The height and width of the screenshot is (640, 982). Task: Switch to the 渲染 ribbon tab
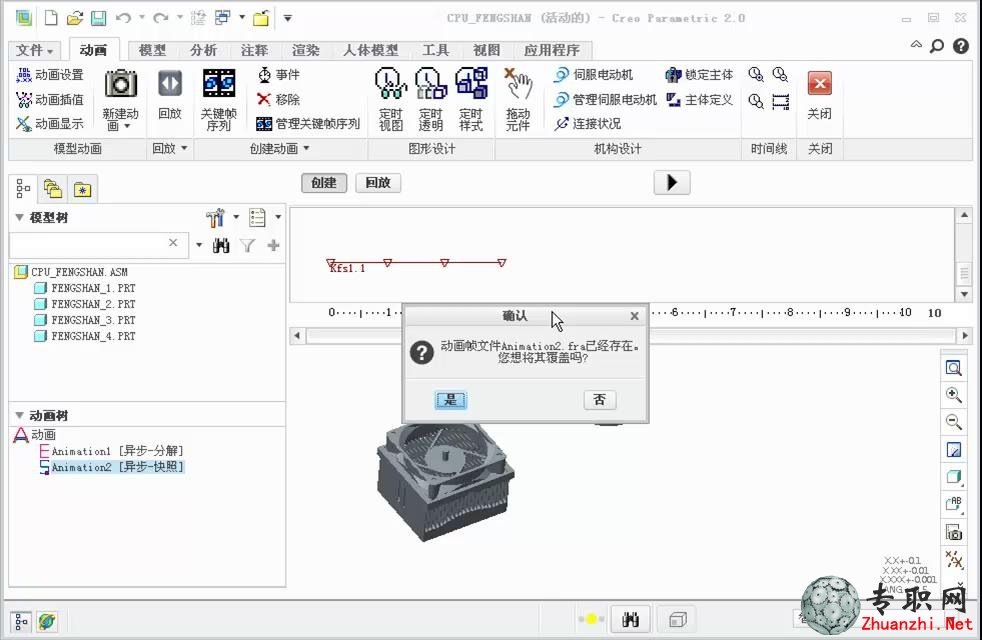coord(306,50)
